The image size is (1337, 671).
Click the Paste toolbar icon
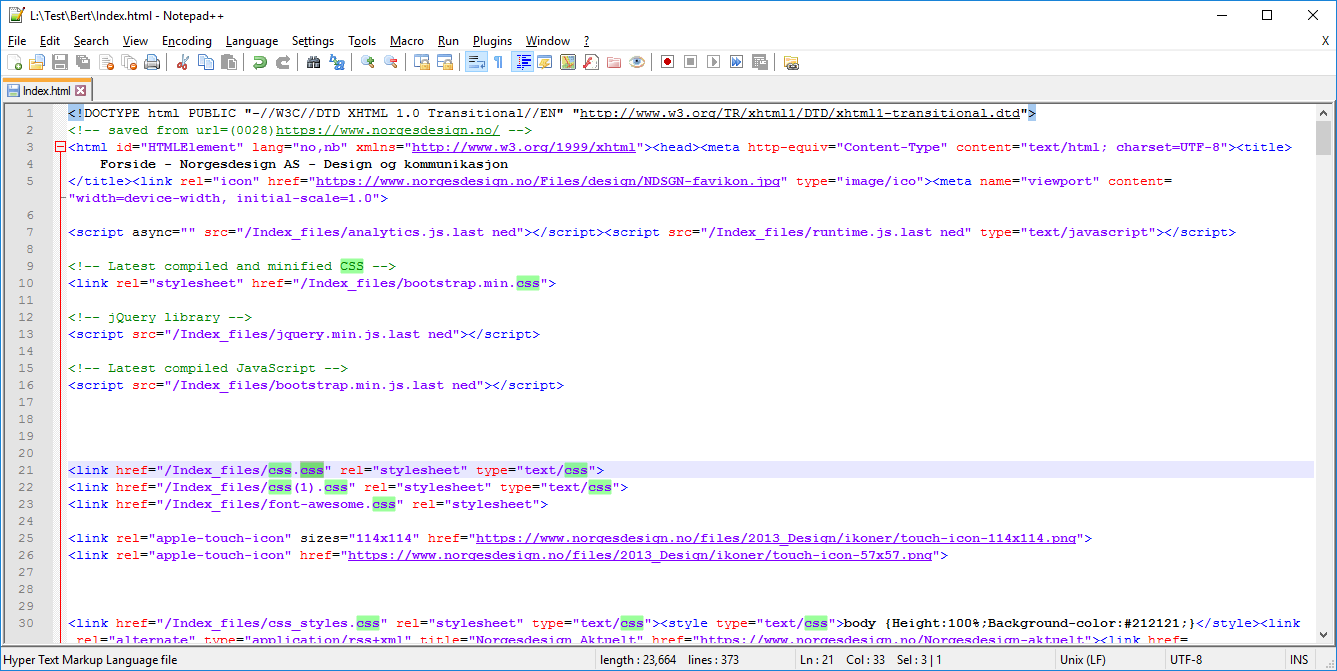pyautogui.click(x=229, y=62)
